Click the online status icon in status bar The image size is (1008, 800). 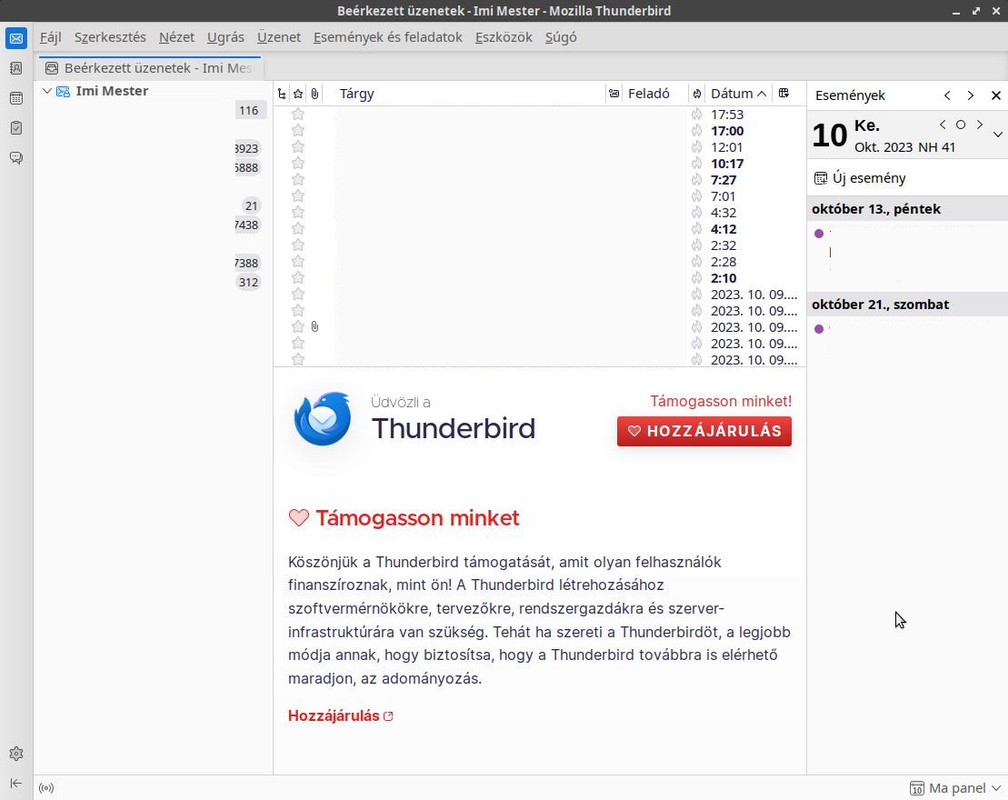click(x=46, y=788)
